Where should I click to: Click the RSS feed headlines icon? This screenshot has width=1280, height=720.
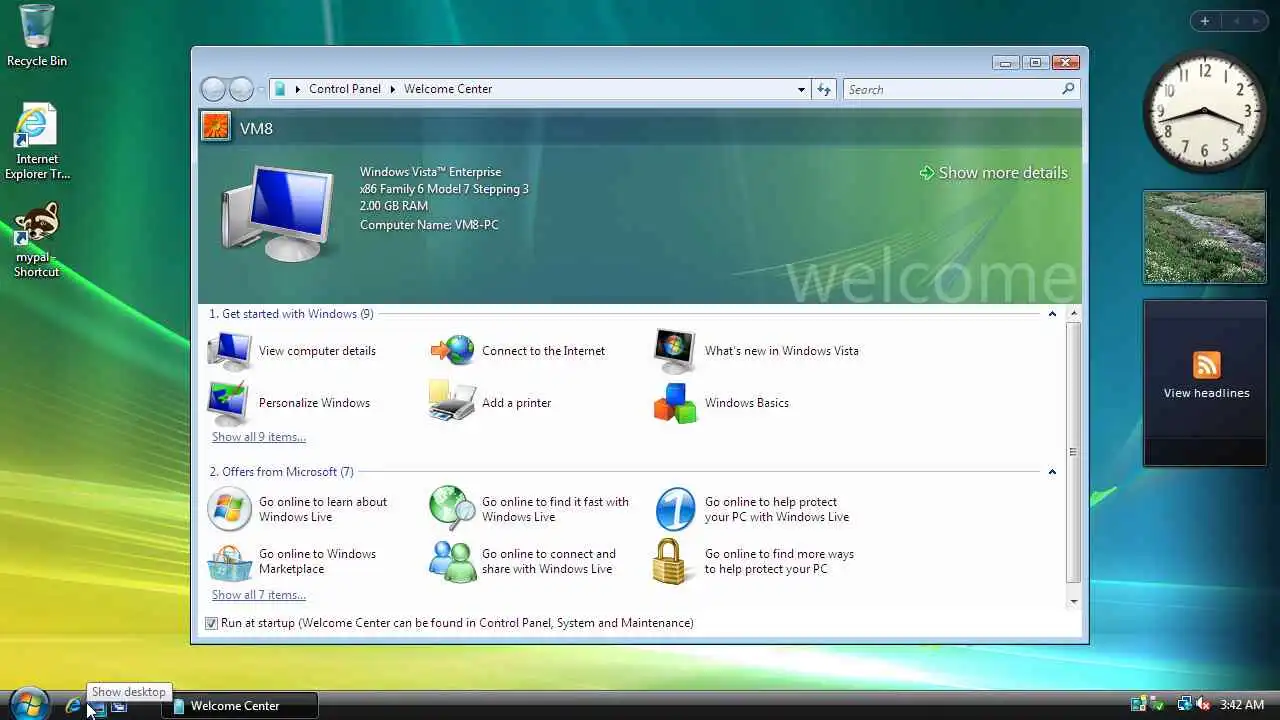(x=1206, y=365)
